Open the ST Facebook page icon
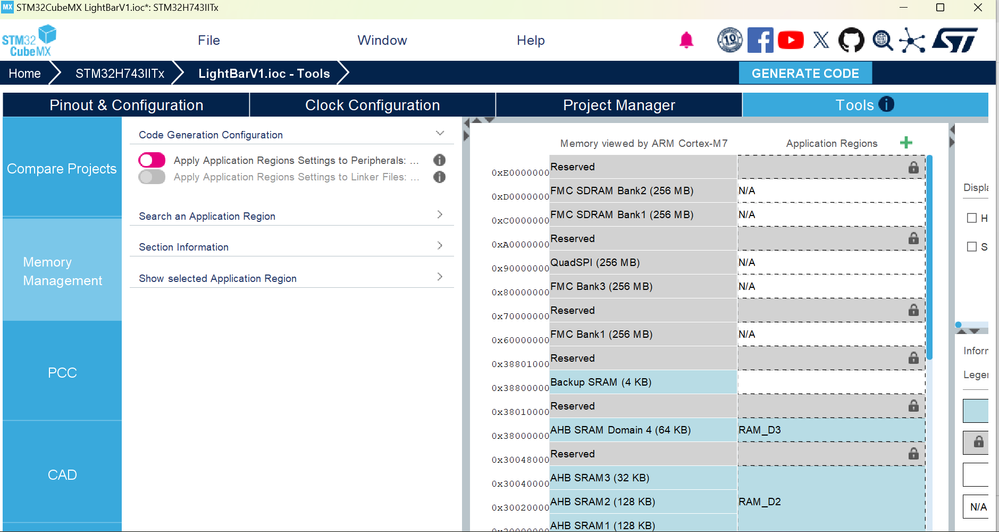This screenshot has width=999, height=532. [x=760, y=40]
